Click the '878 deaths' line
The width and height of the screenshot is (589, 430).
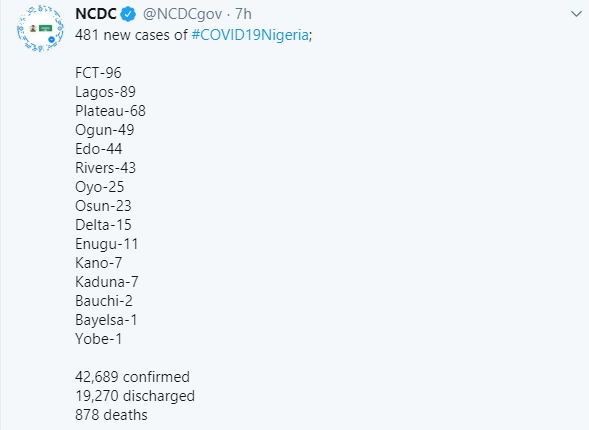[x=111, y=415]
